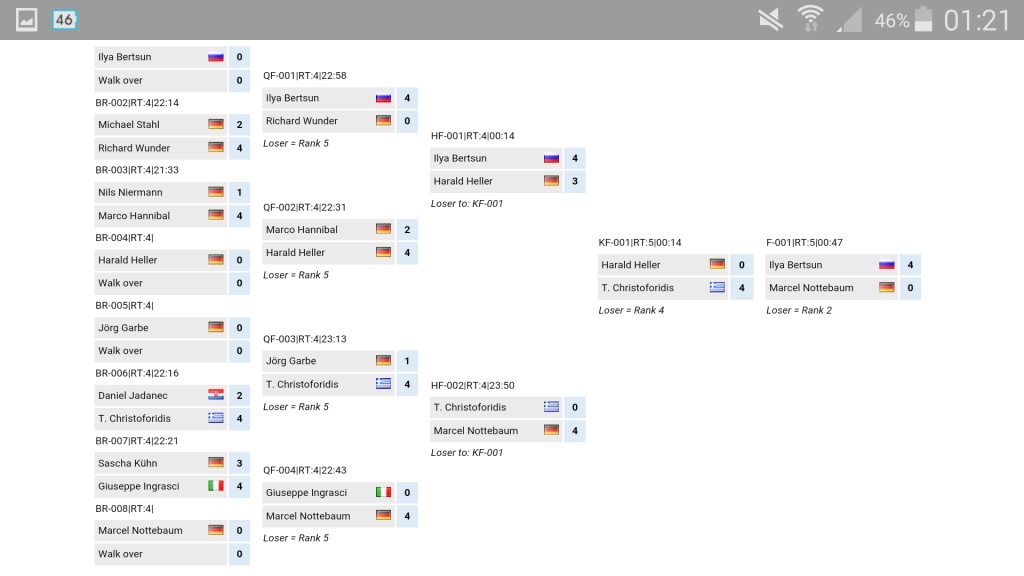Select Marcel Nottebaum in the final match
This screenshot has height=576, width=1024.
click(811, 288)
